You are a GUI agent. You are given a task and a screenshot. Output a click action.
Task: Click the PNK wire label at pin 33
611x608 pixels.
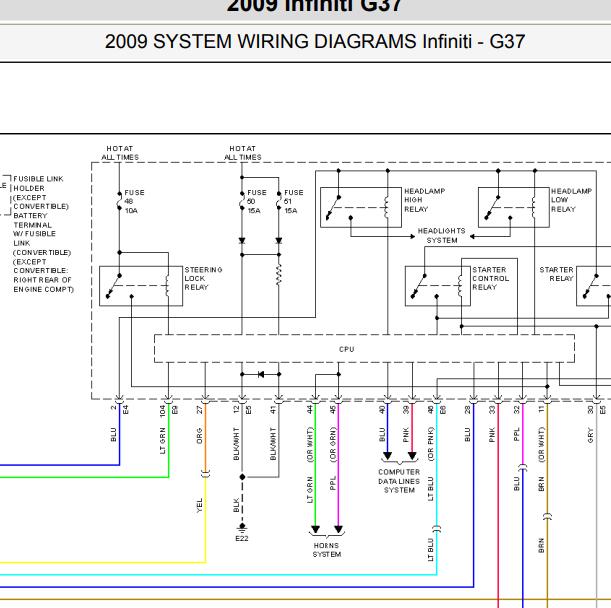pyautogui.click(x=492, y=435)
